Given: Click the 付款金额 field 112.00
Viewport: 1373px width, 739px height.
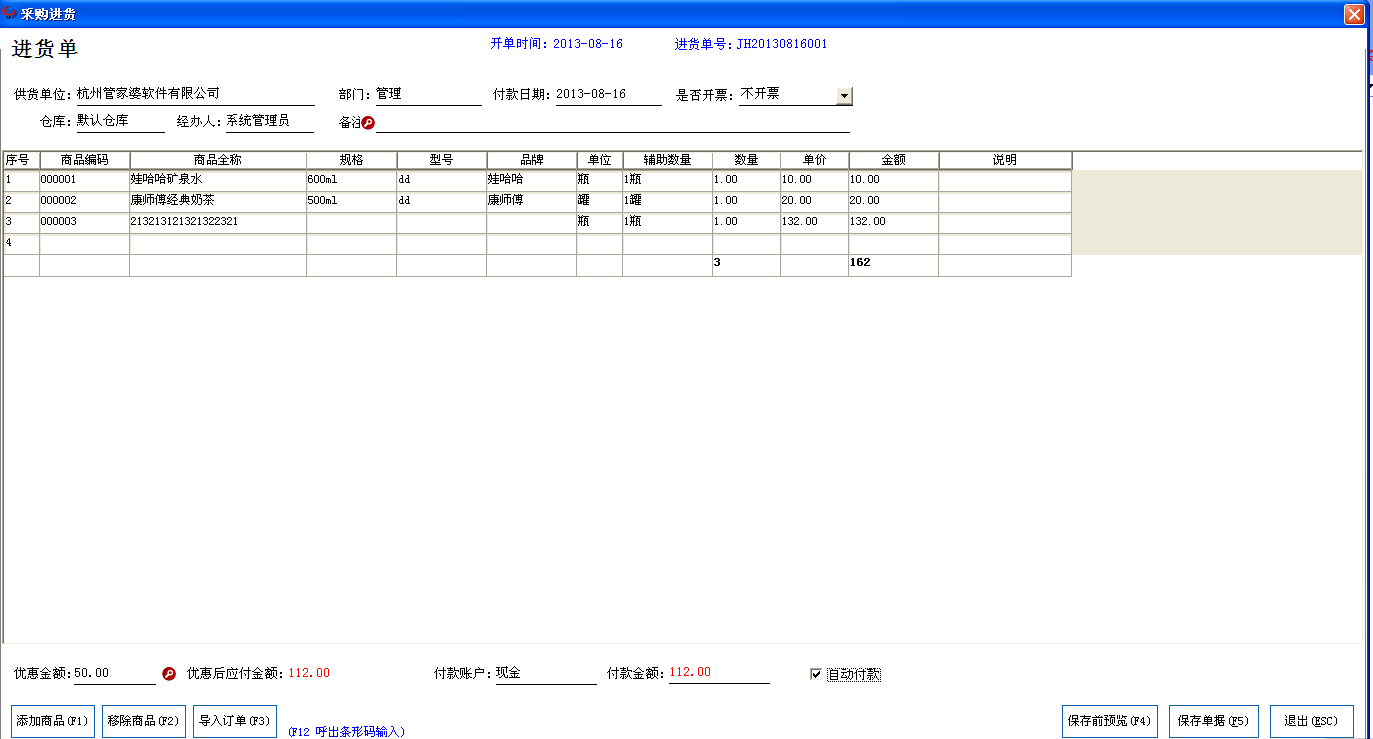Looking at the screenshot, I should click(719, 673).
